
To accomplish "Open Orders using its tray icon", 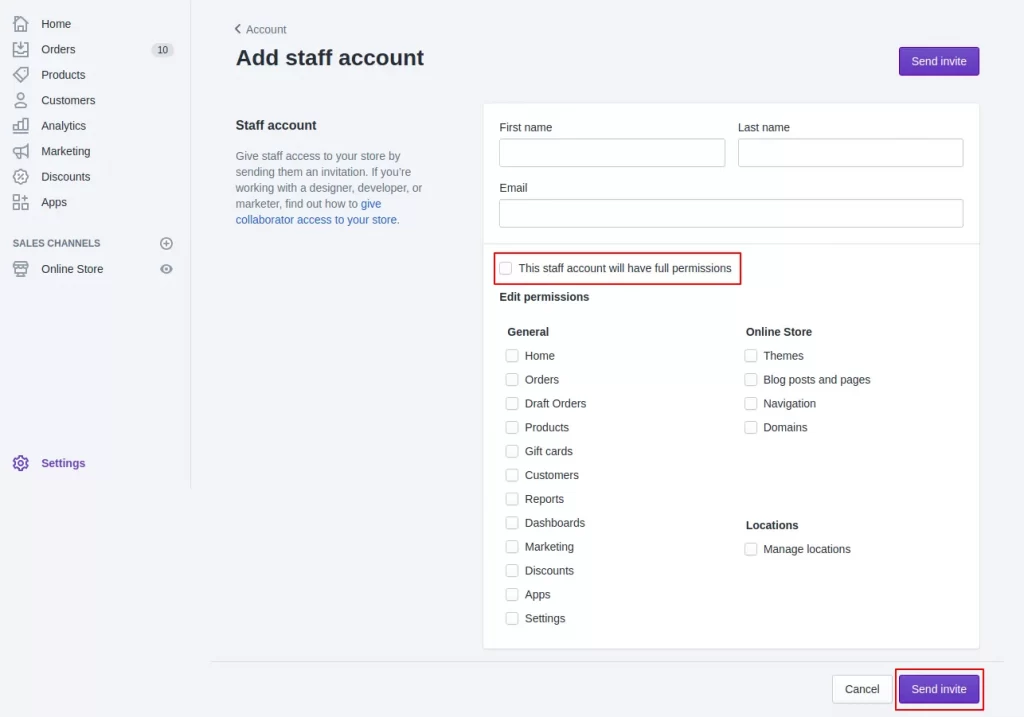I will [x=22, y=49].
